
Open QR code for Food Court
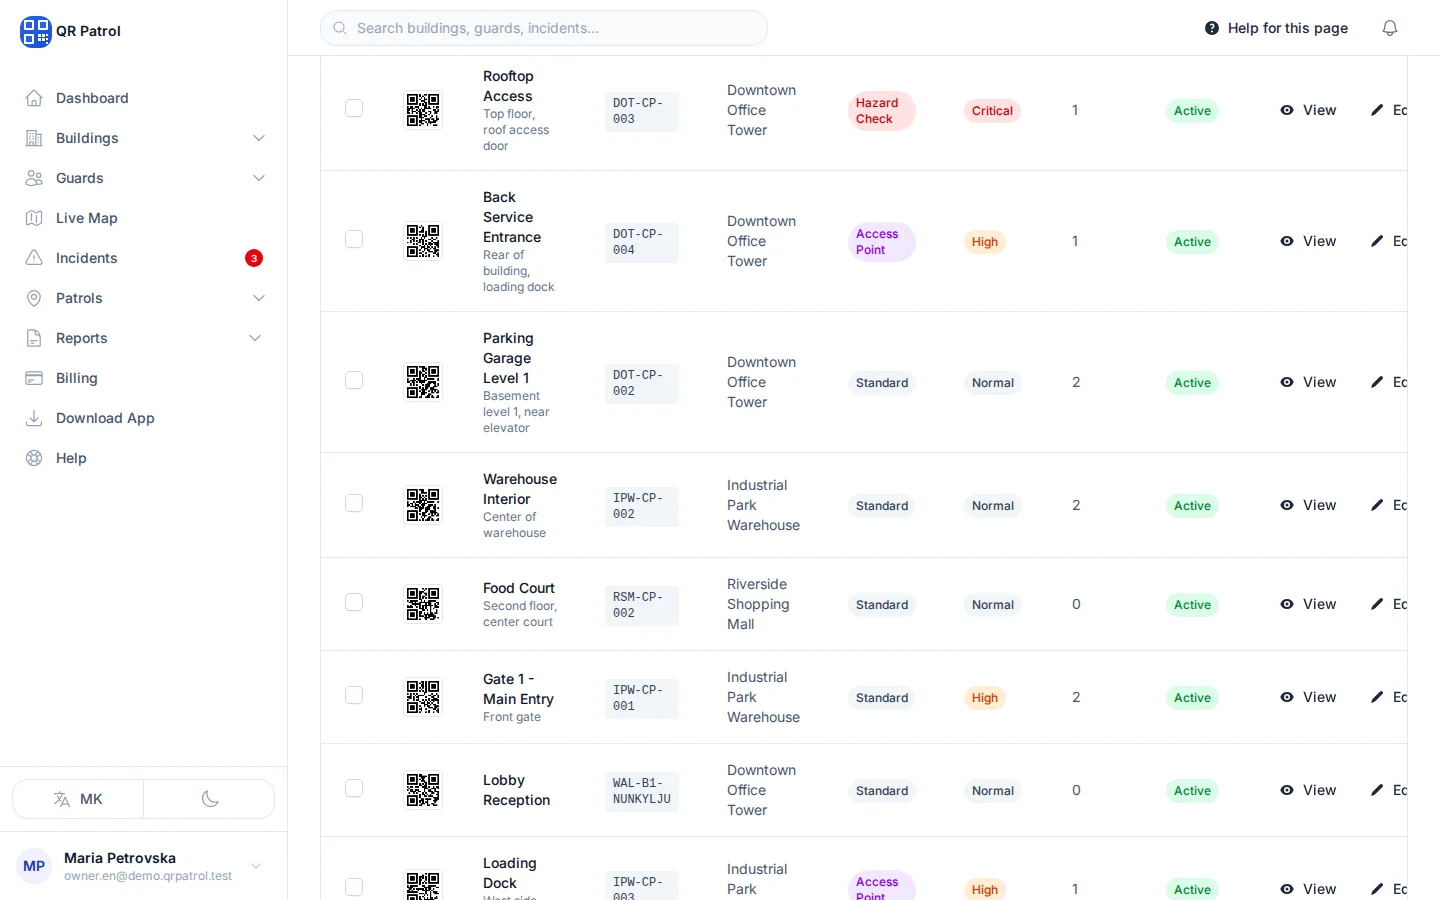pos(423,604)
